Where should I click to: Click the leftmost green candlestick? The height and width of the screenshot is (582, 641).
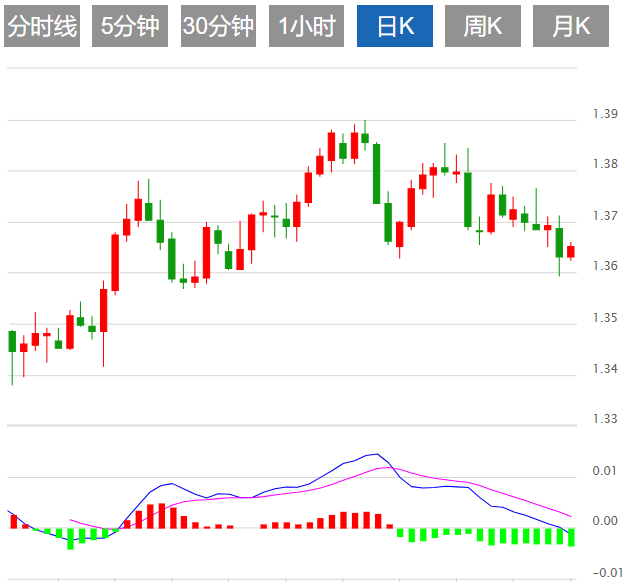(12, 341)
